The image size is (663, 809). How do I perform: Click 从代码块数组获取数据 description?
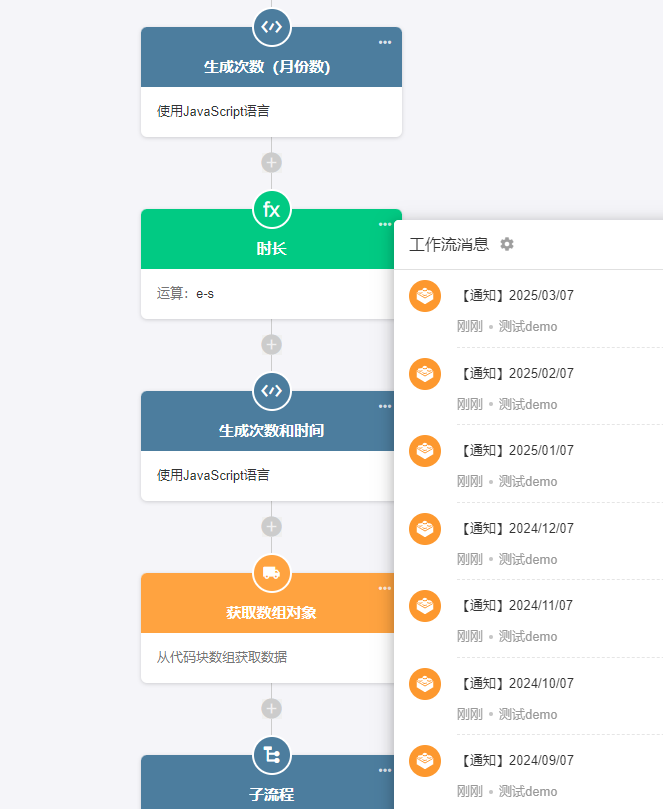tap(222, 657)
